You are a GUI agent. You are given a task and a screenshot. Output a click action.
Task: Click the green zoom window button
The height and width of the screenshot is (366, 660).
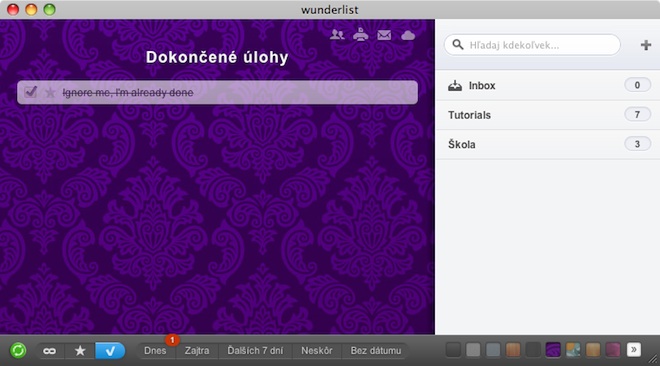click(50, 9)
